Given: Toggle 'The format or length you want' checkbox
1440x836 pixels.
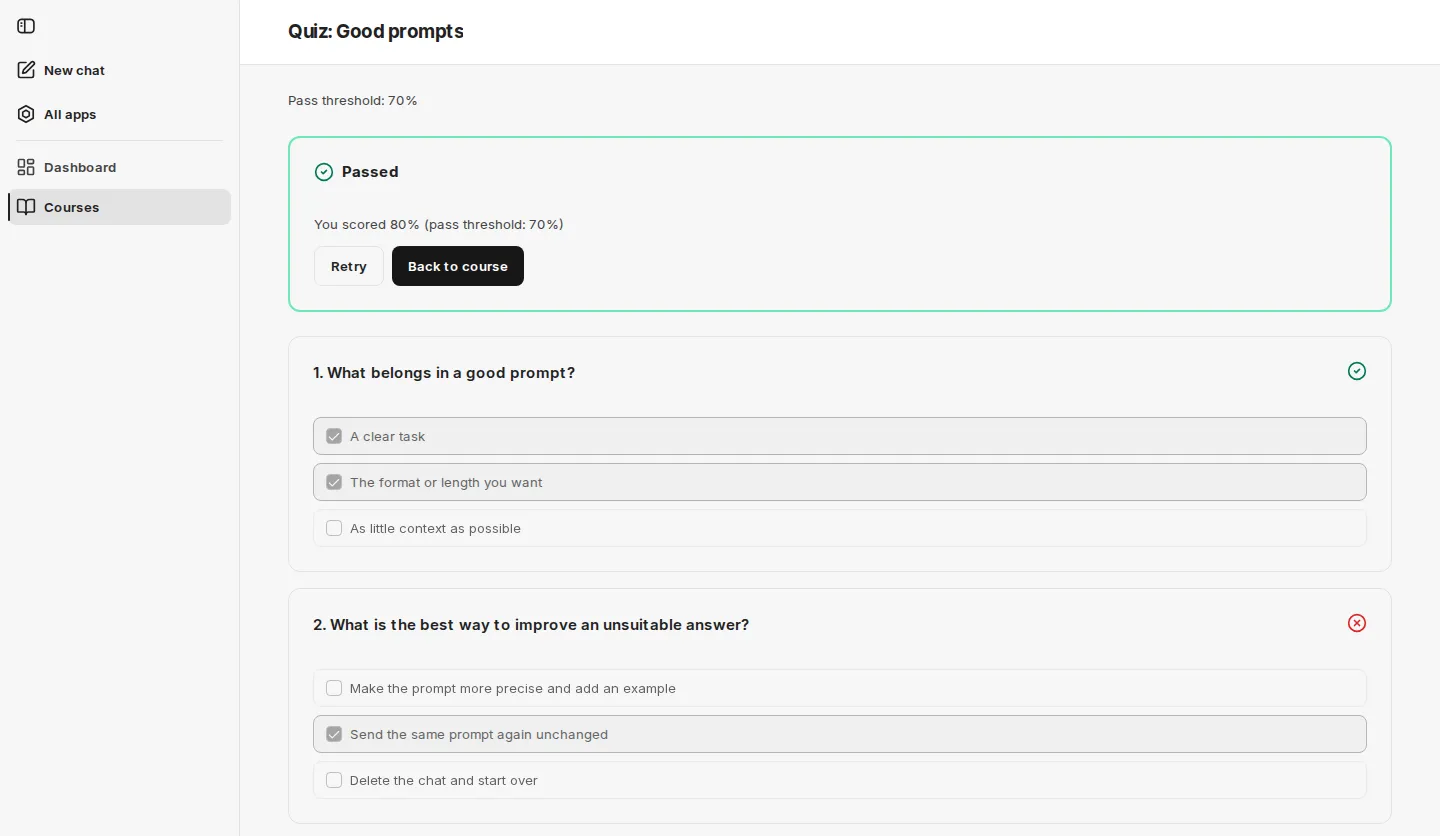Looking at the screenshot, I should (x=334, y=482).
